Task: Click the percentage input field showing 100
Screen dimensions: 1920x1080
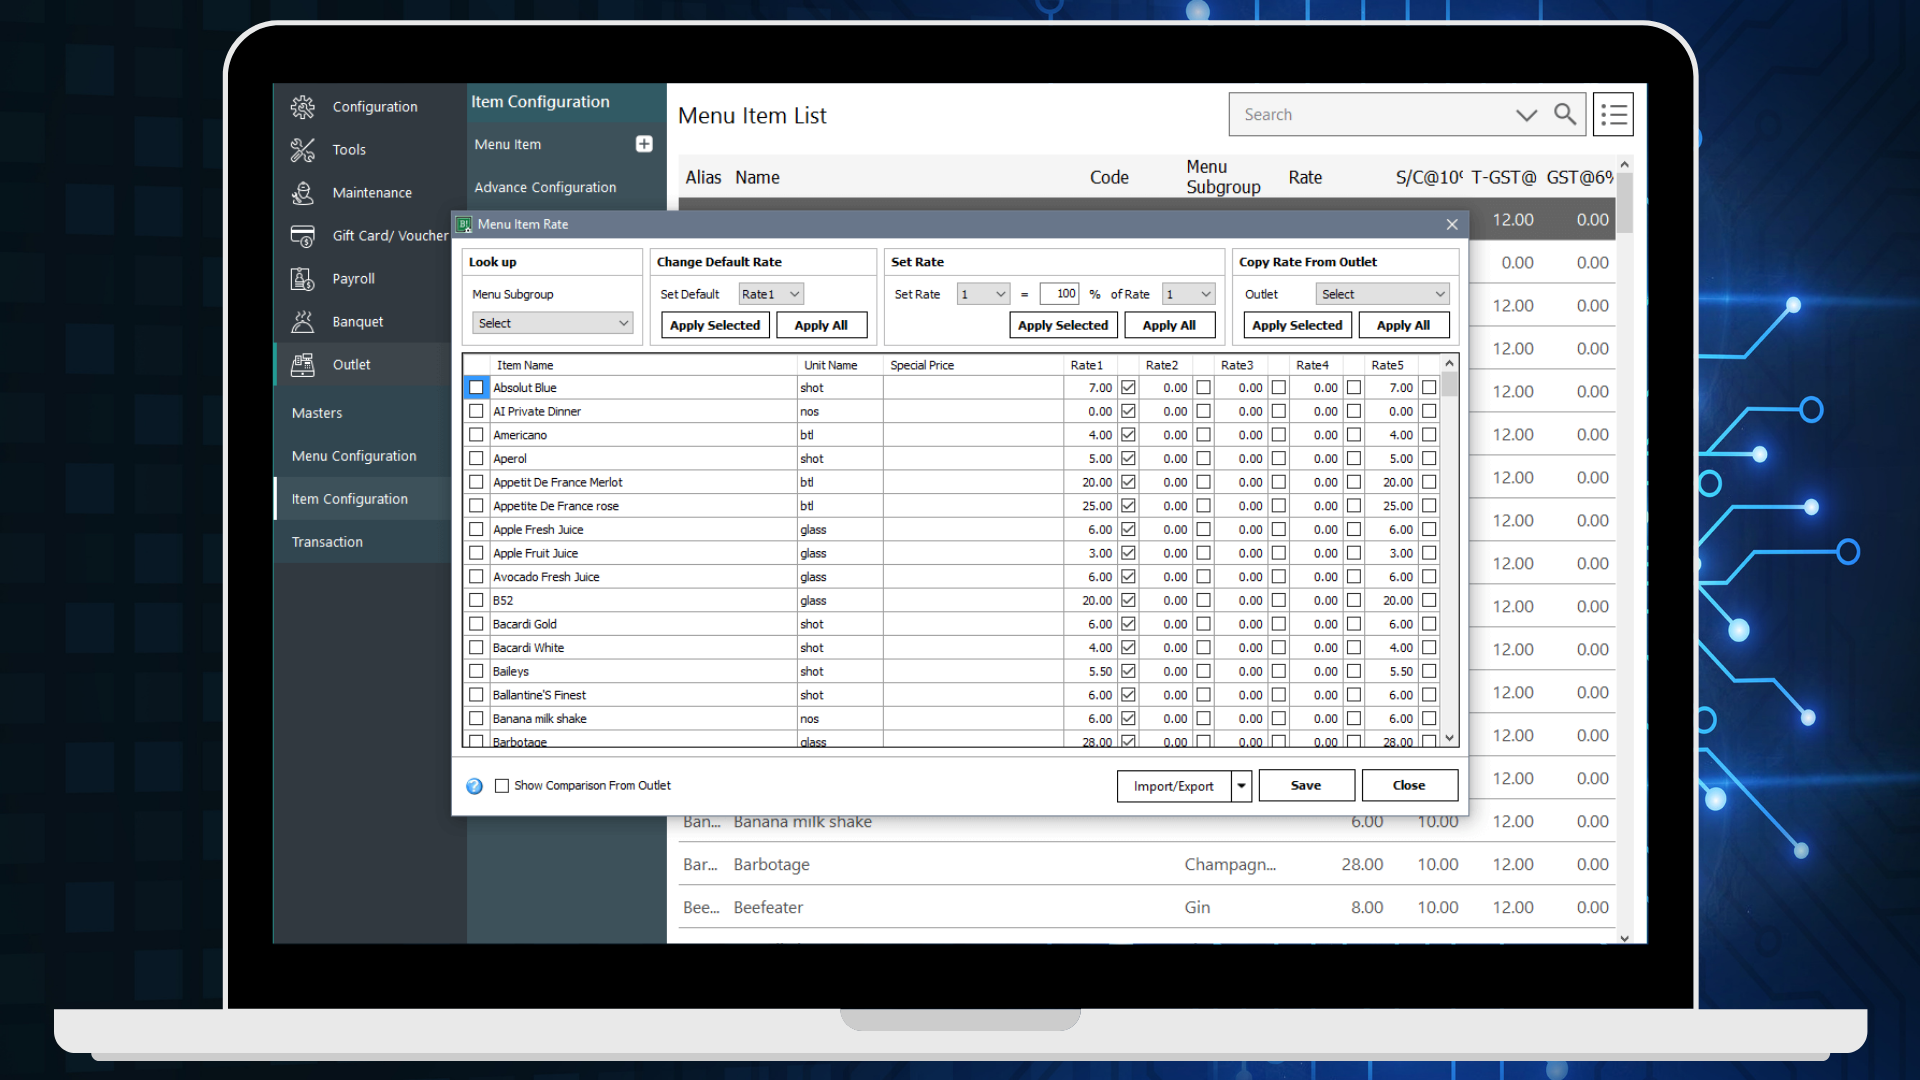Action: pyautogui.click(x=1059, y=294)
